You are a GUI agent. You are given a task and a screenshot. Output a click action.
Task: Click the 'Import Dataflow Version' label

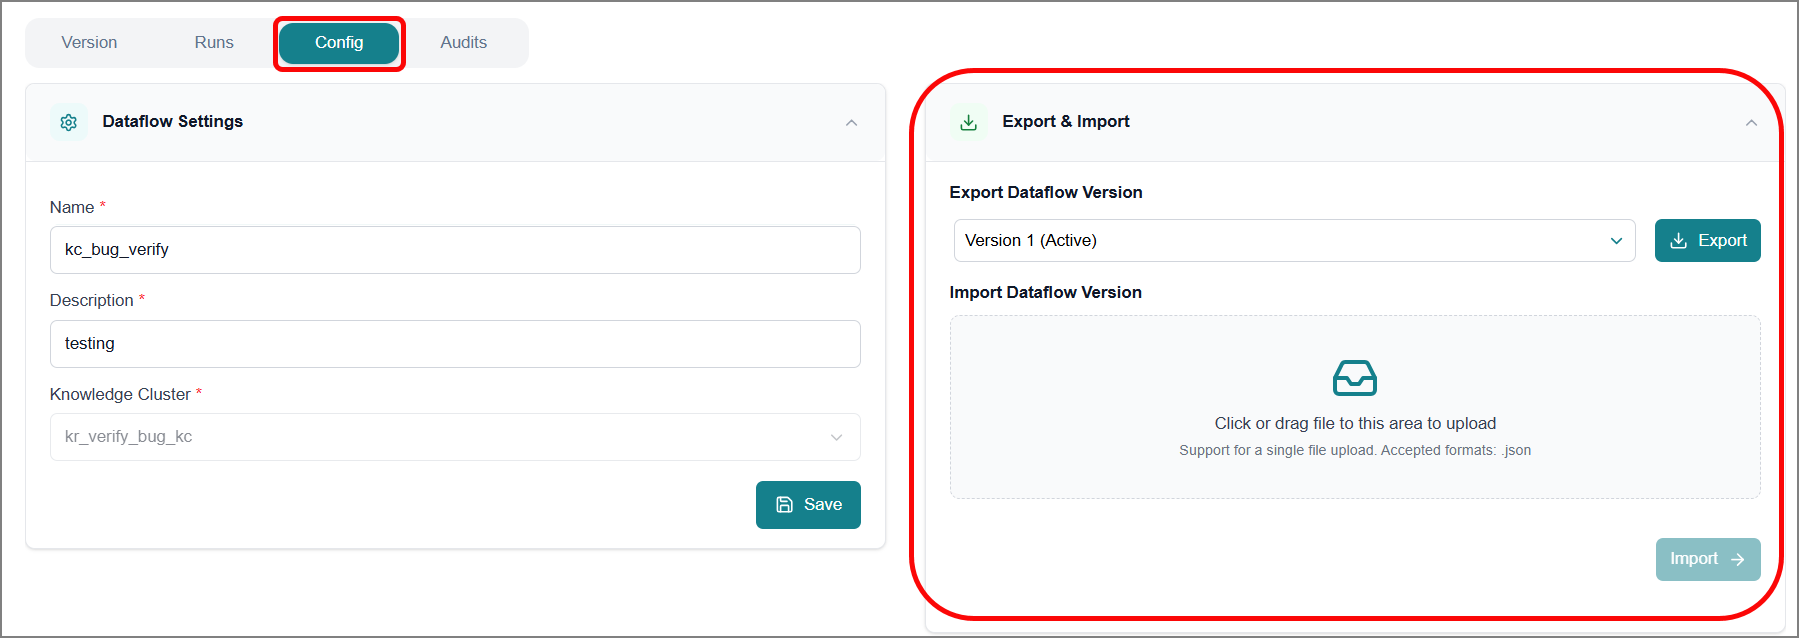click(x=1045, y=292)
